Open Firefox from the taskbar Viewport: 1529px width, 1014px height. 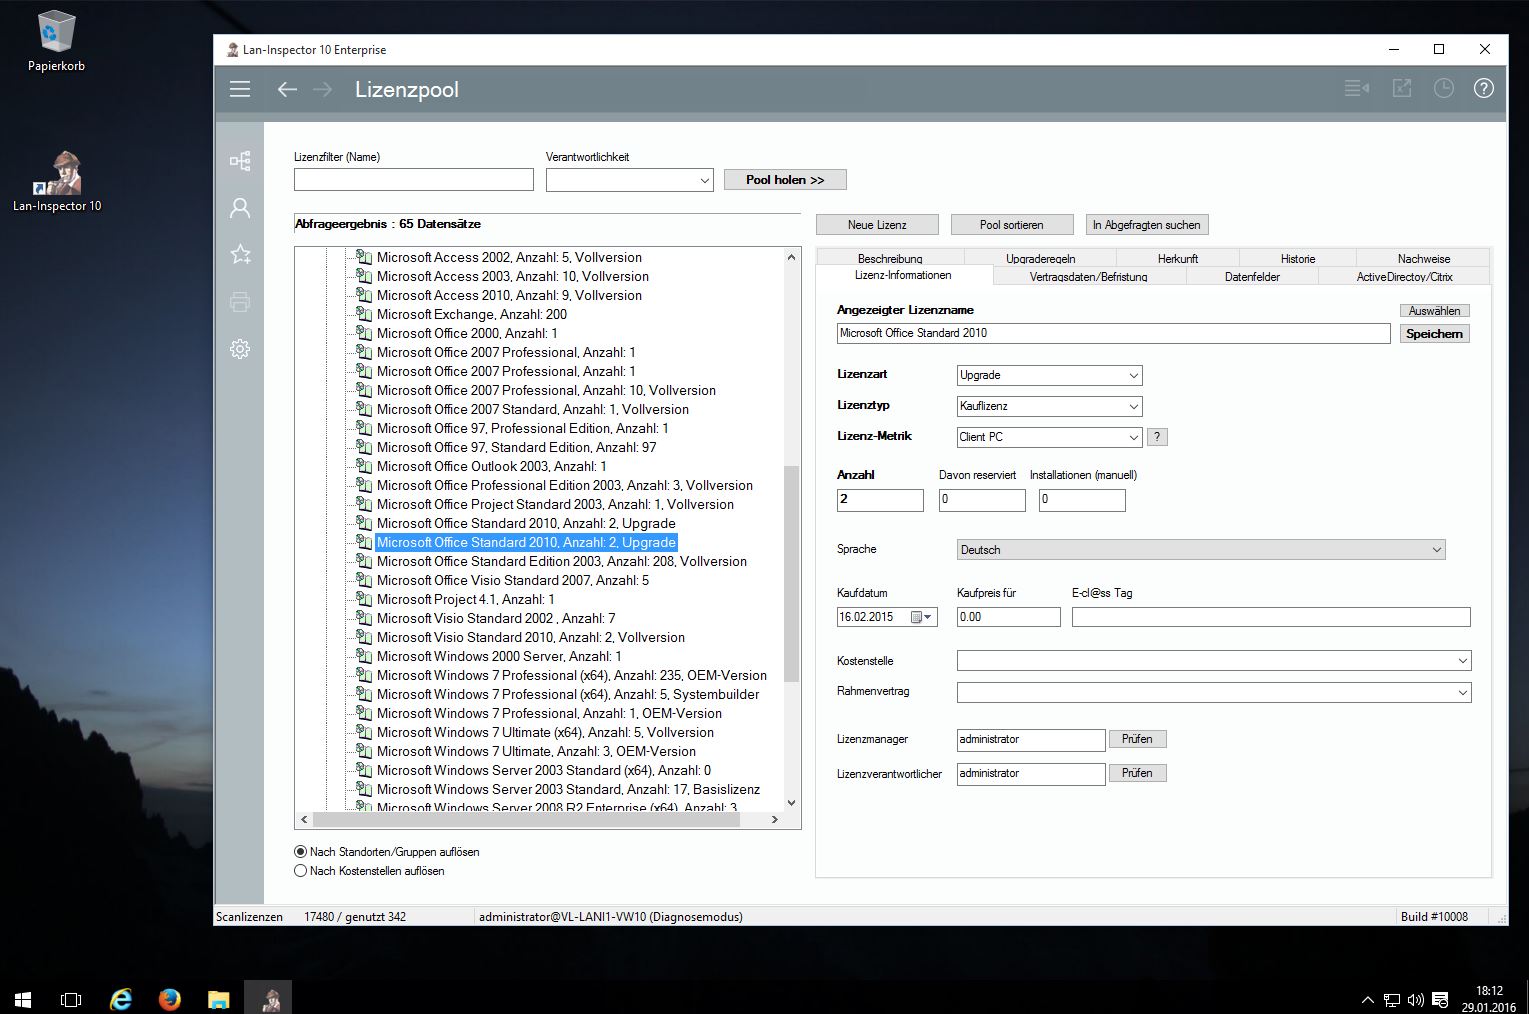pyautogui.click(x=170, y=999)
